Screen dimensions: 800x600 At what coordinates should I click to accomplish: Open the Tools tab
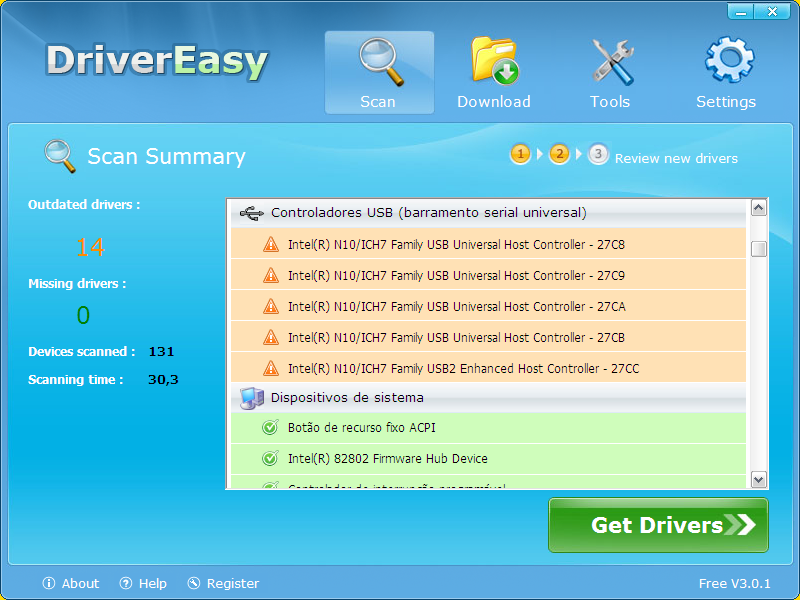pos(610,72)
